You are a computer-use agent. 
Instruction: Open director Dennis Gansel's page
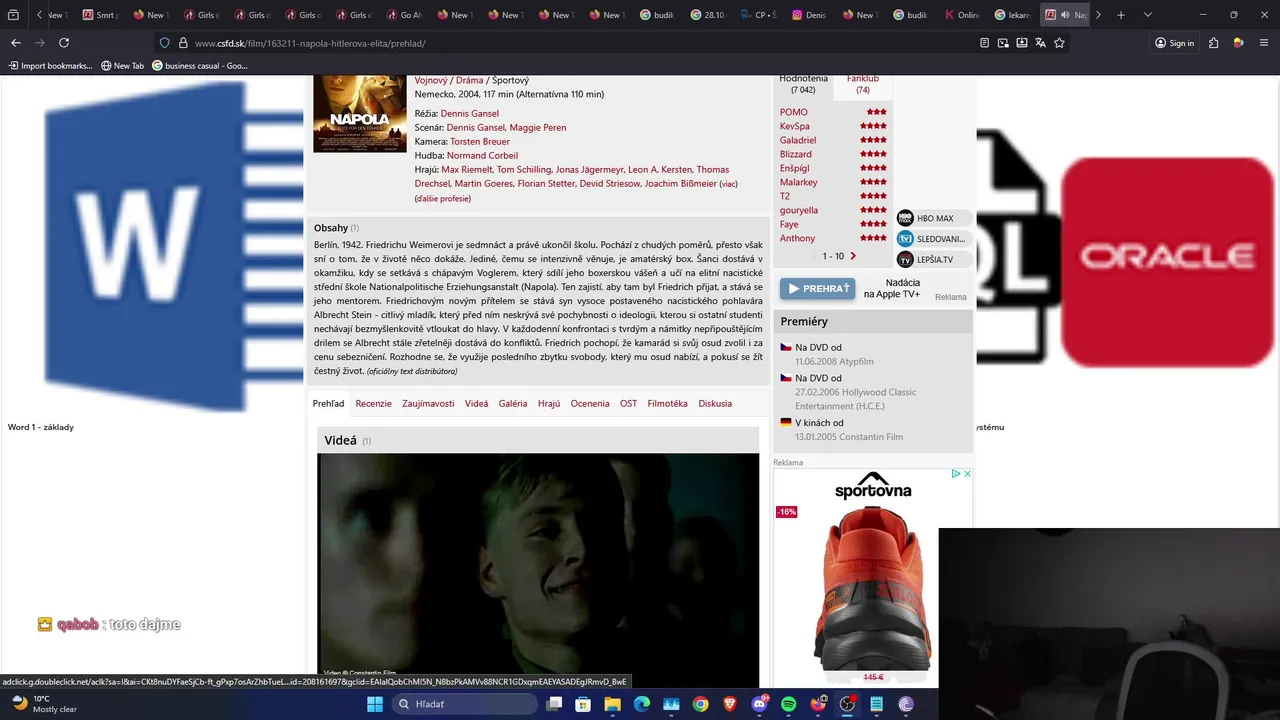[x=469, y=113]
